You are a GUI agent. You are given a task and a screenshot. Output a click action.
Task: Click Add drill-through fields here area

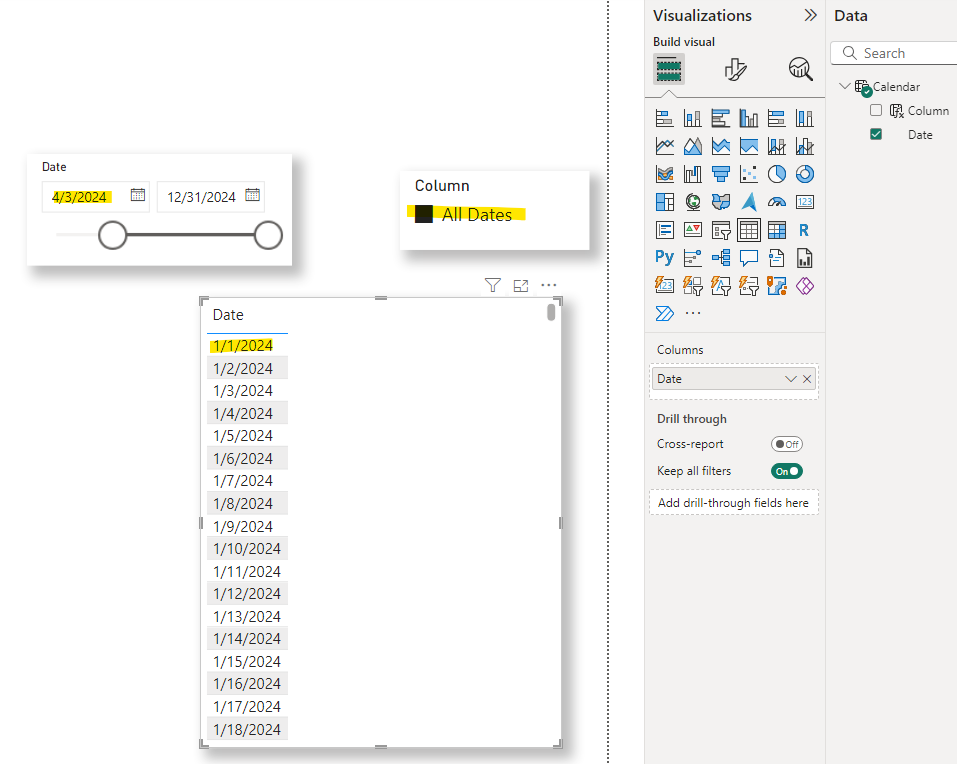click(734, 503)
